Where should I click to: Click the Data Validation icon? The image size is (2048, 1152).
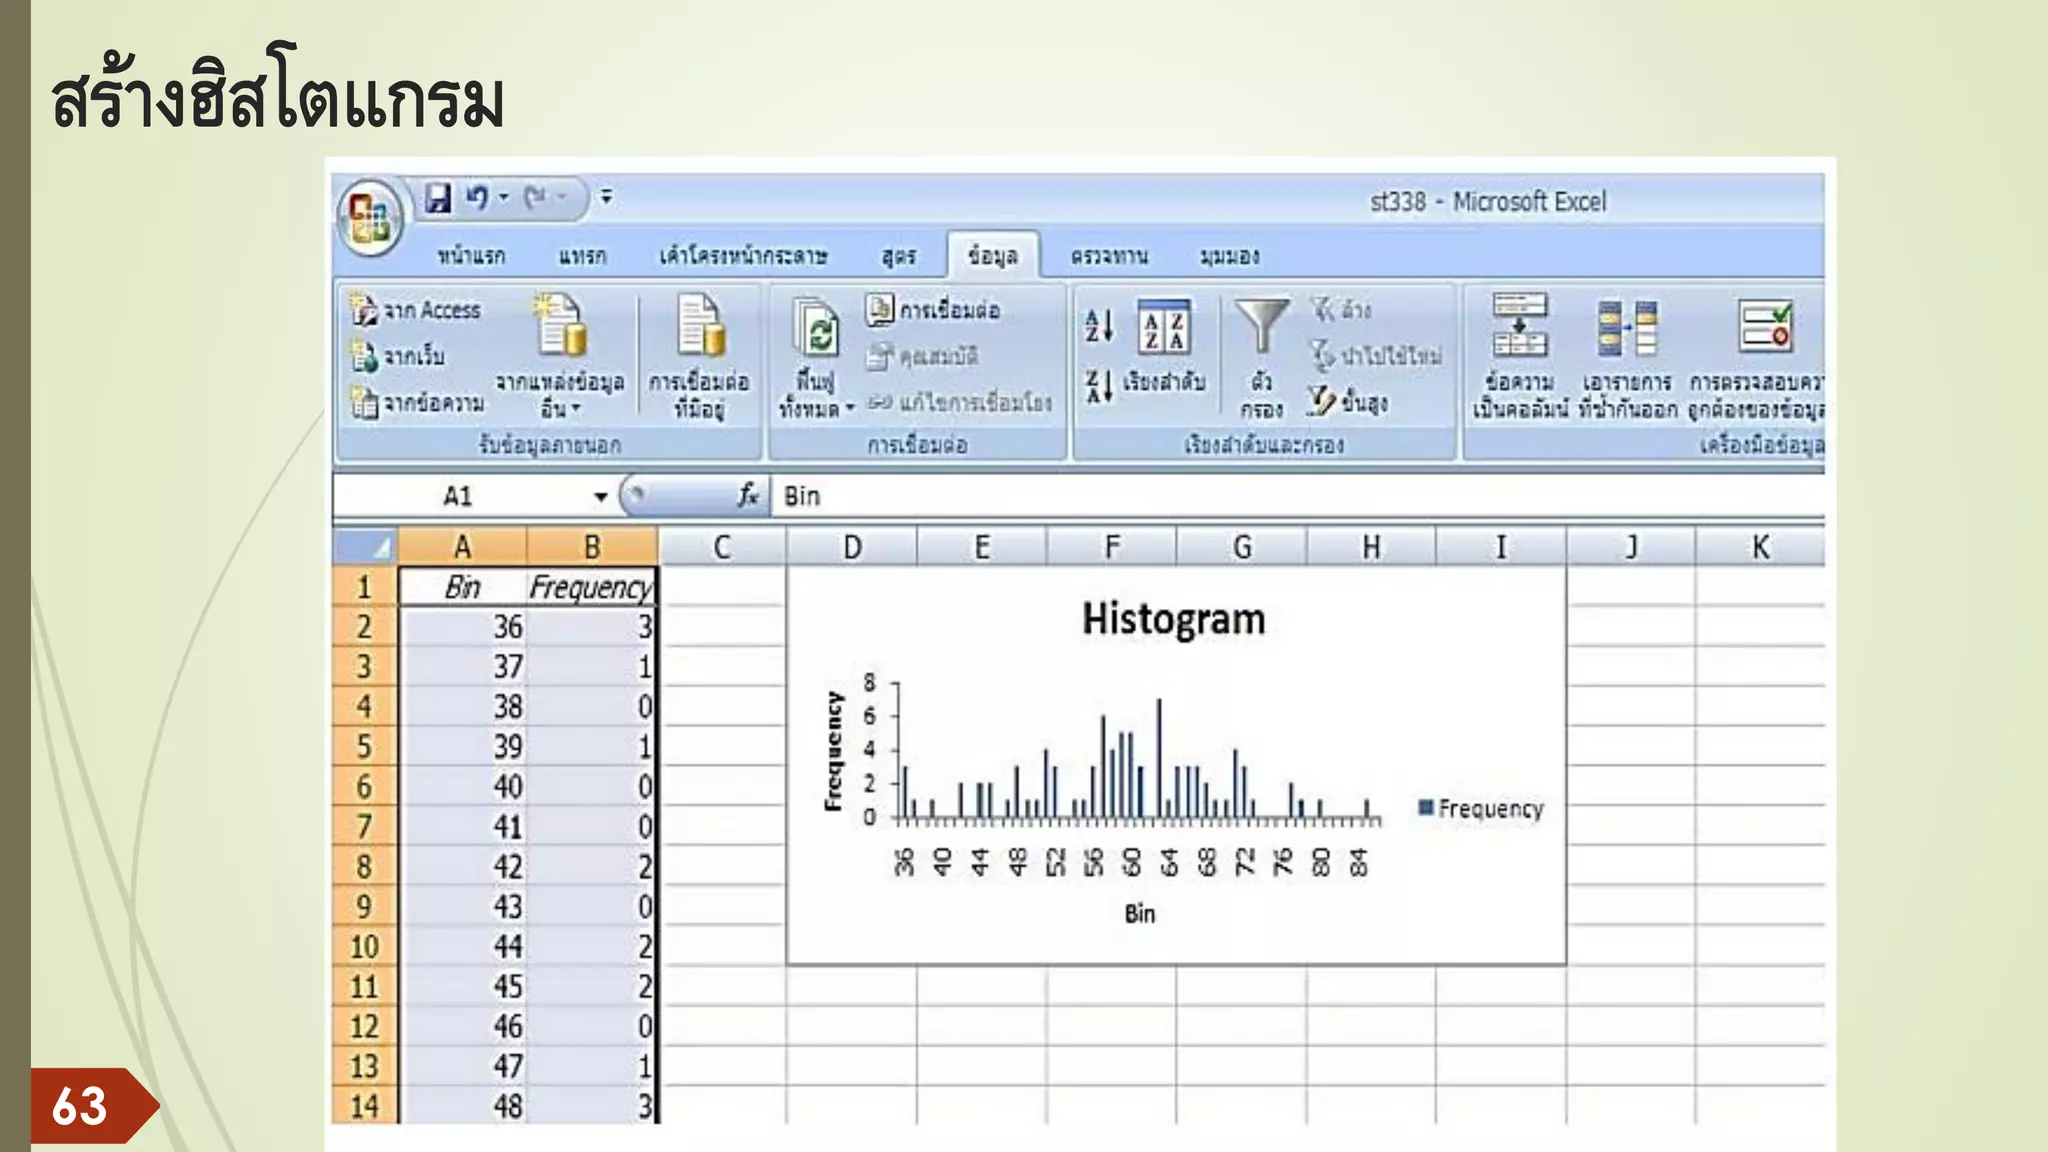(1764, 326)
